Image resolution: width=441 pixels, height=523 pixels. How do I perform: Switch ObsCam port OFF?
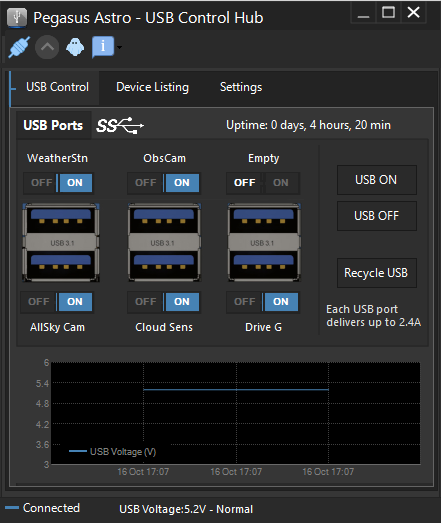pyautogui.click(x=145, y=183)
